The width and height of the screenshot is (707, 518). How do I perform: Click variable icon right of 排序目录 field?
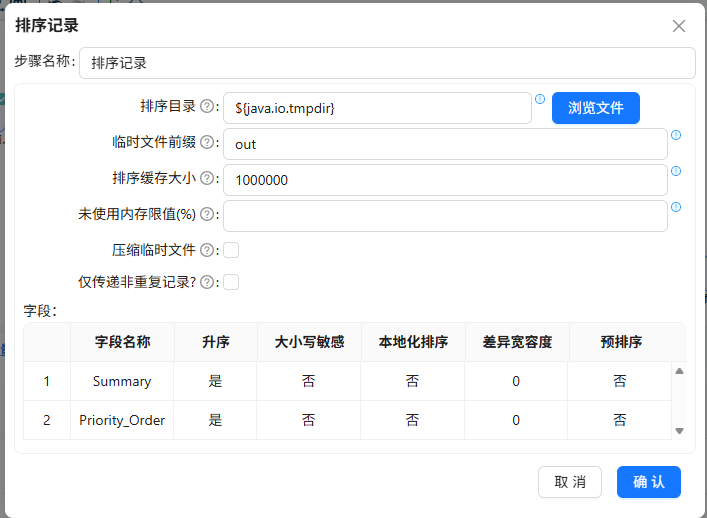[540, 99]
